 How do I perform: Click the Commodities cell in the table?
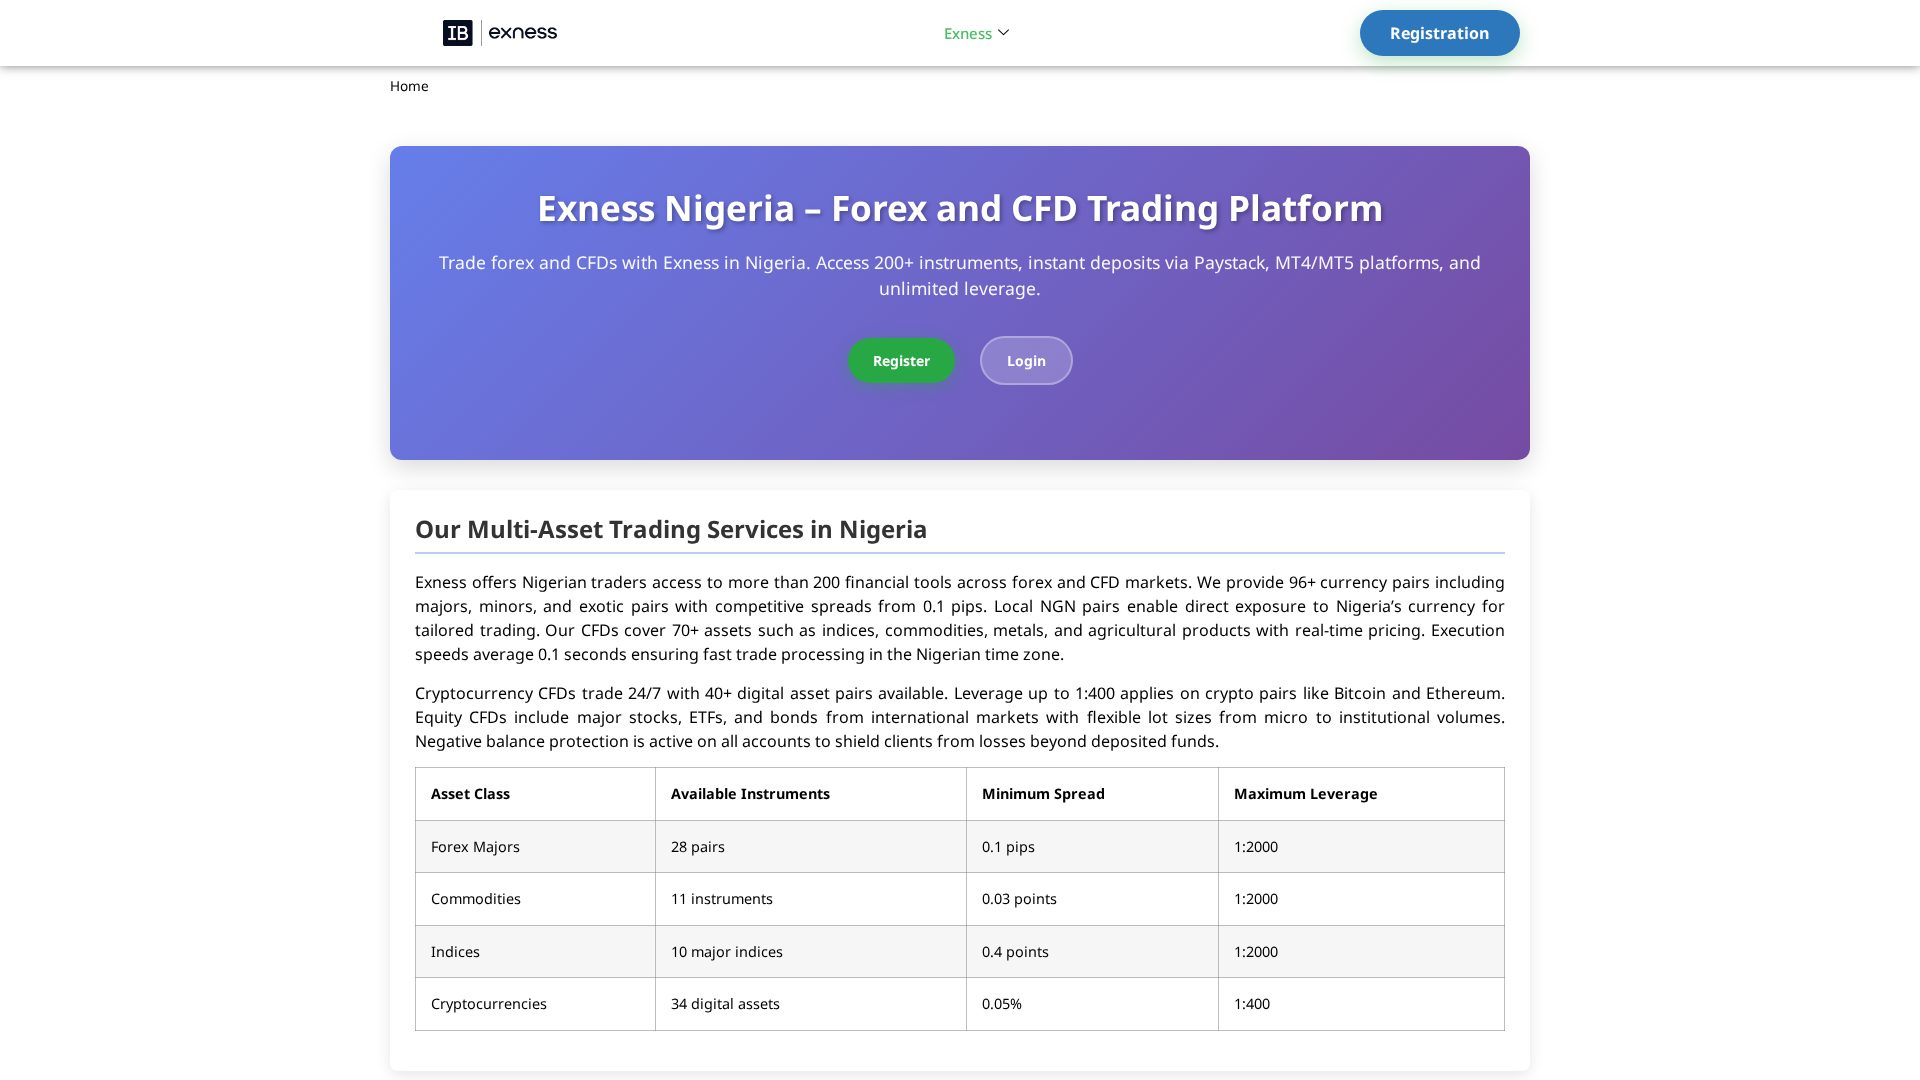(x=475, y=898)
